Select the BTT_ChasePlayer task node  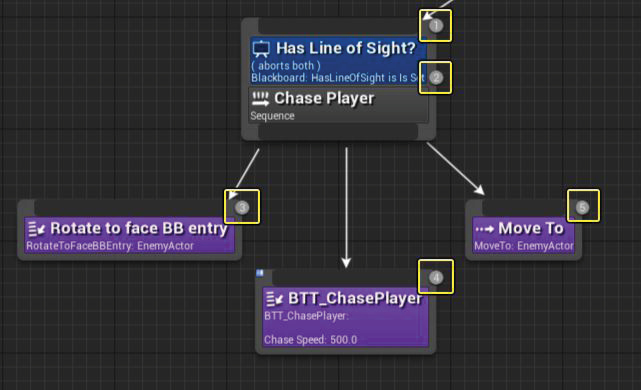pos(346,317)
